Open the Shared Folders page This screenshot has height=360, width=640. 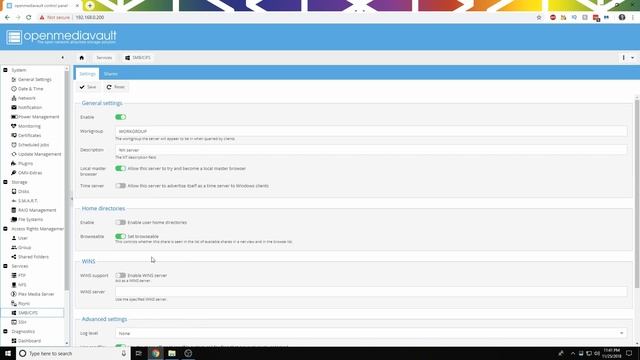[x=33, y=257]
